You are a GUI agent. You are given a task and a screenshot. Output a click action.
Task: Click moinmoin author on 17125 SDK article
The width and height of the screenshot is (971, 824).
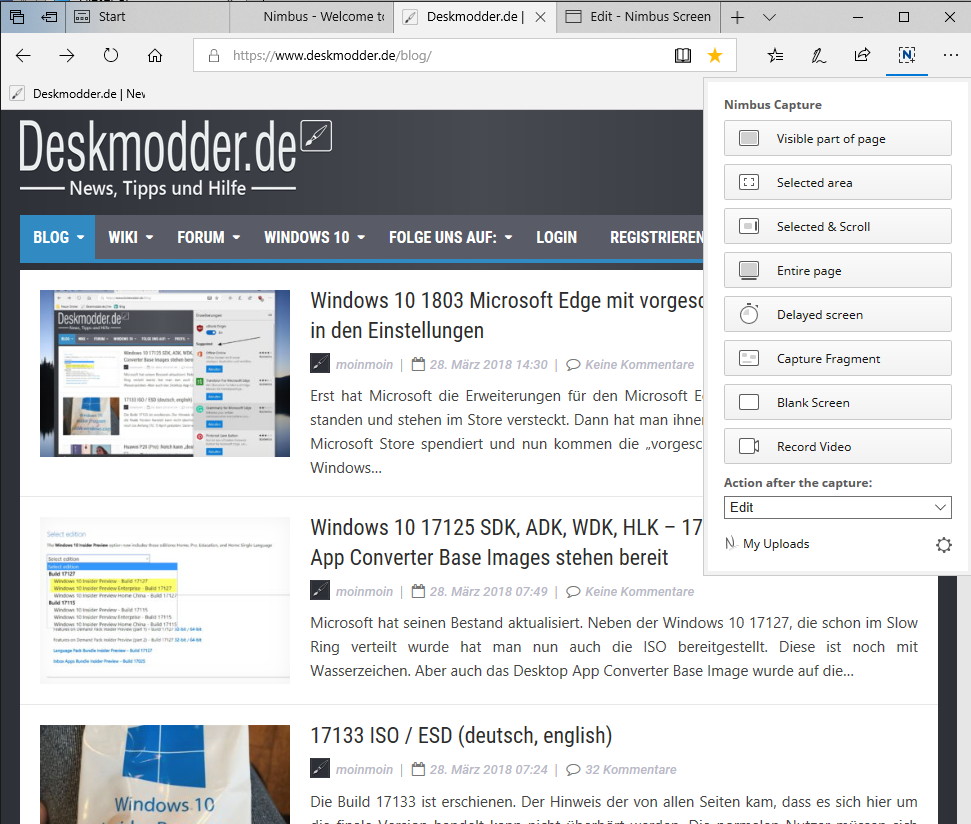click(x=364, y=592)
